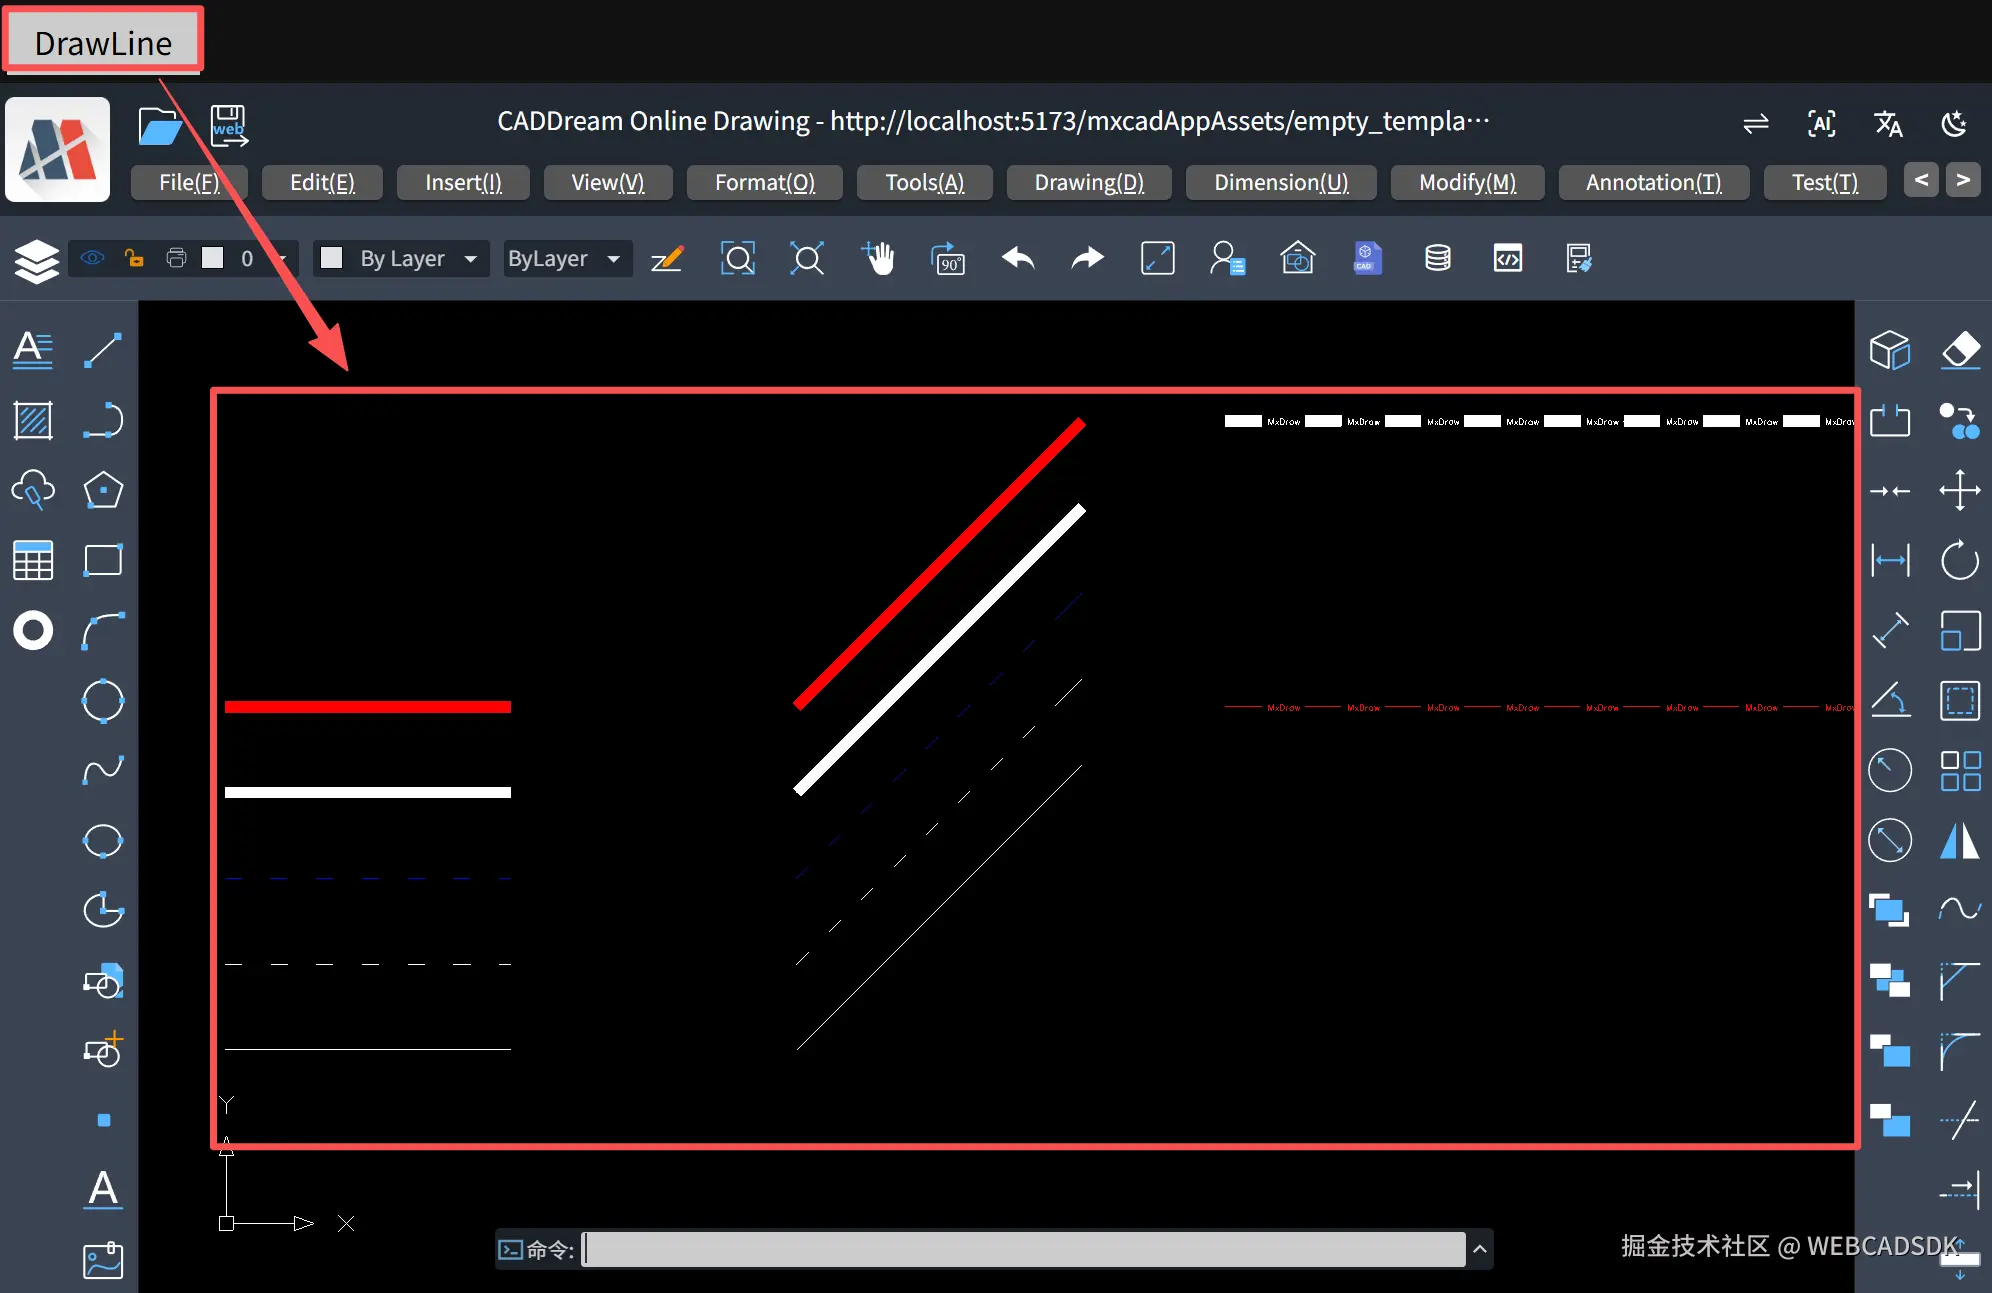The height and width of the screenshot is (1293, 1992).
Task: Expand the command line history arrow
Action: click(1480, 1249)
